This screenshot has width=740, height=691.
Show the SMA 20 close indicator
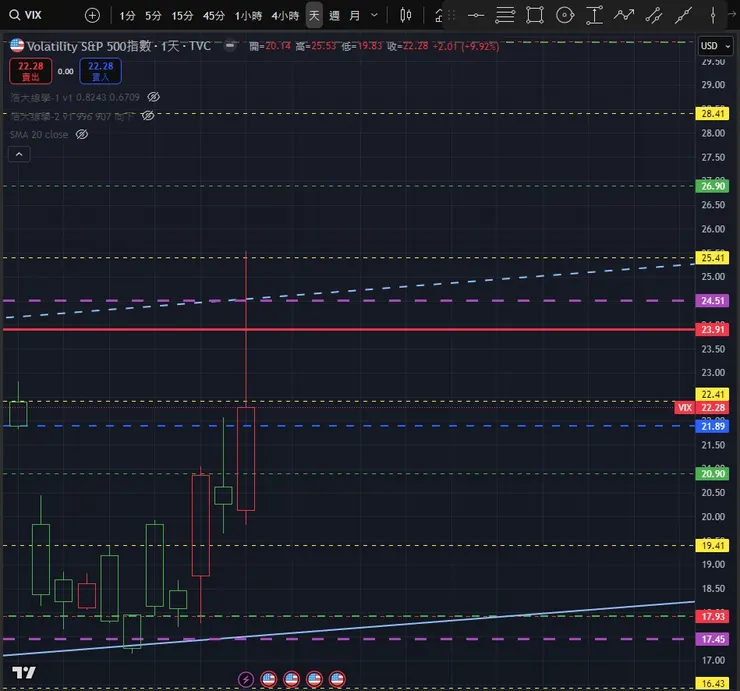click(82, 135)
